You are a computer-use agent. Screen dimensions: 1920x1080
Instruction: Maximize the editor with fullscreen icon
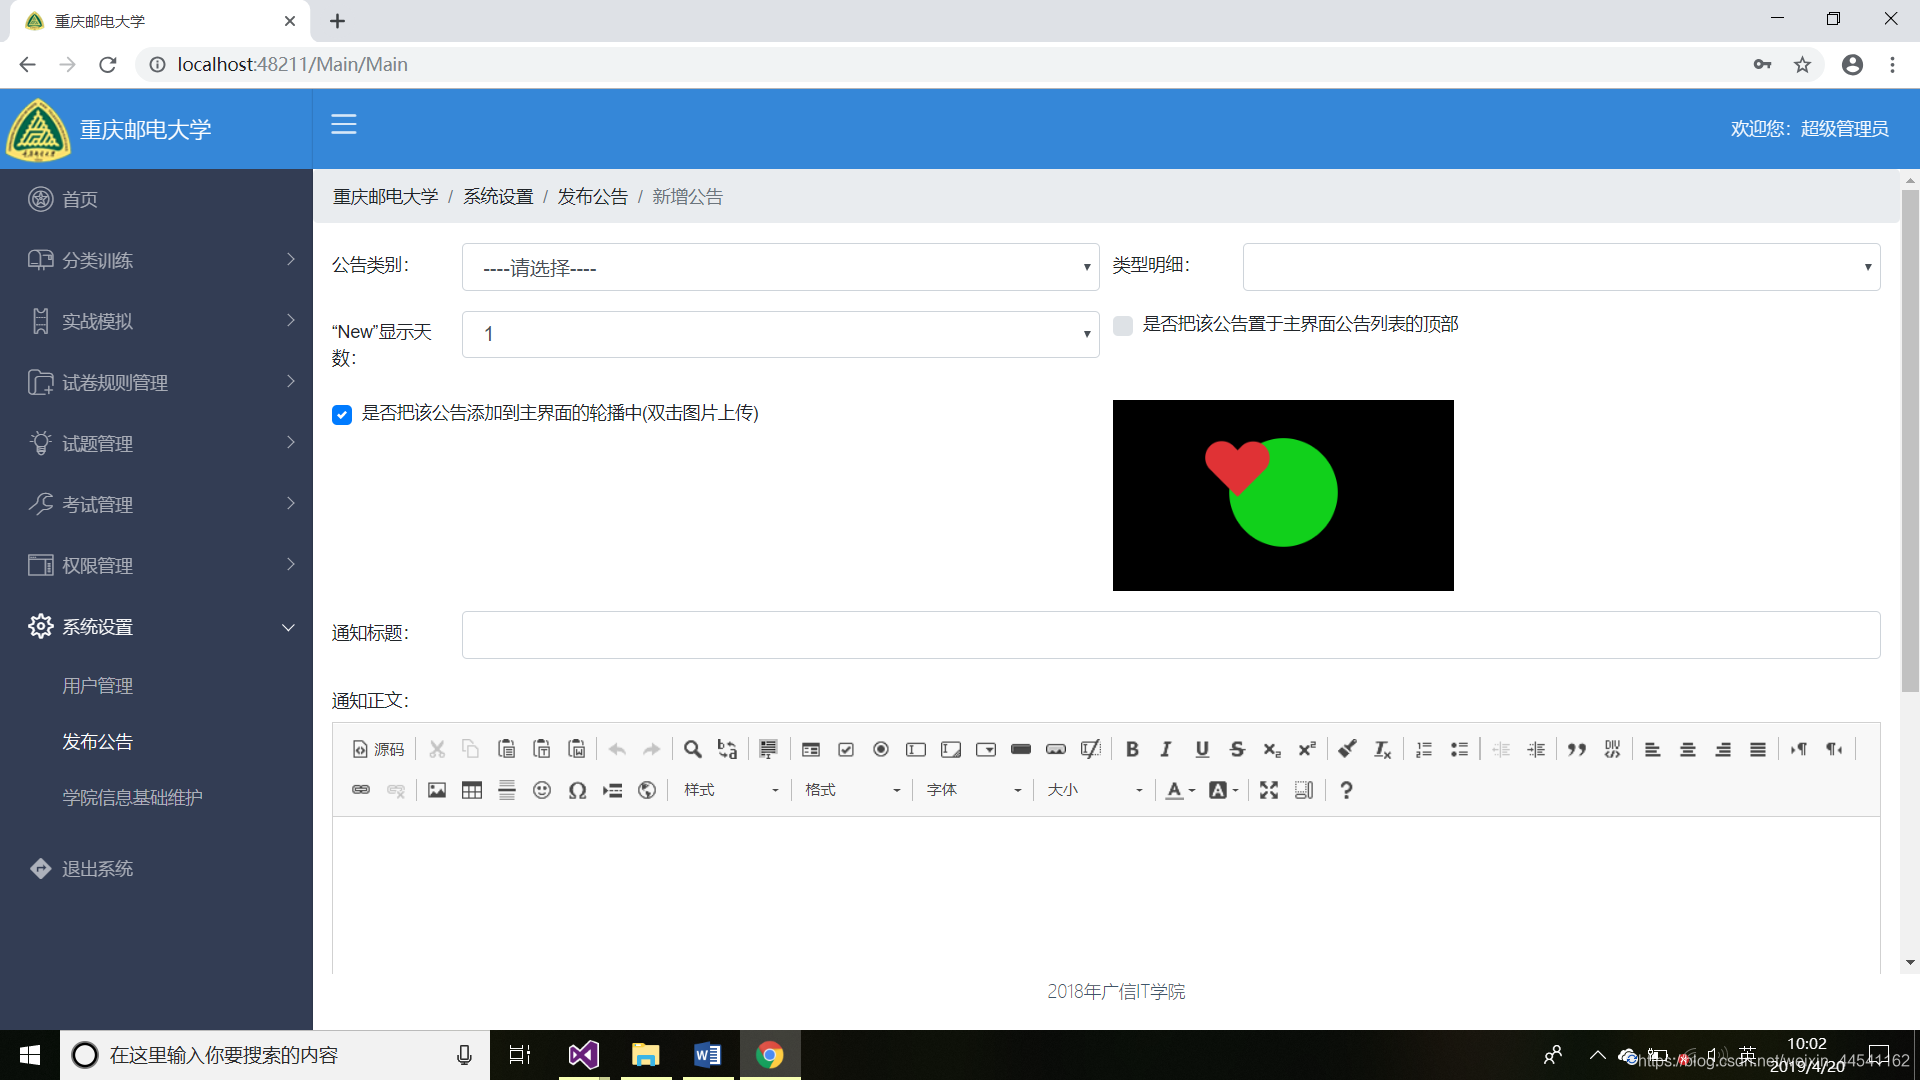(x=1269, y=790)
